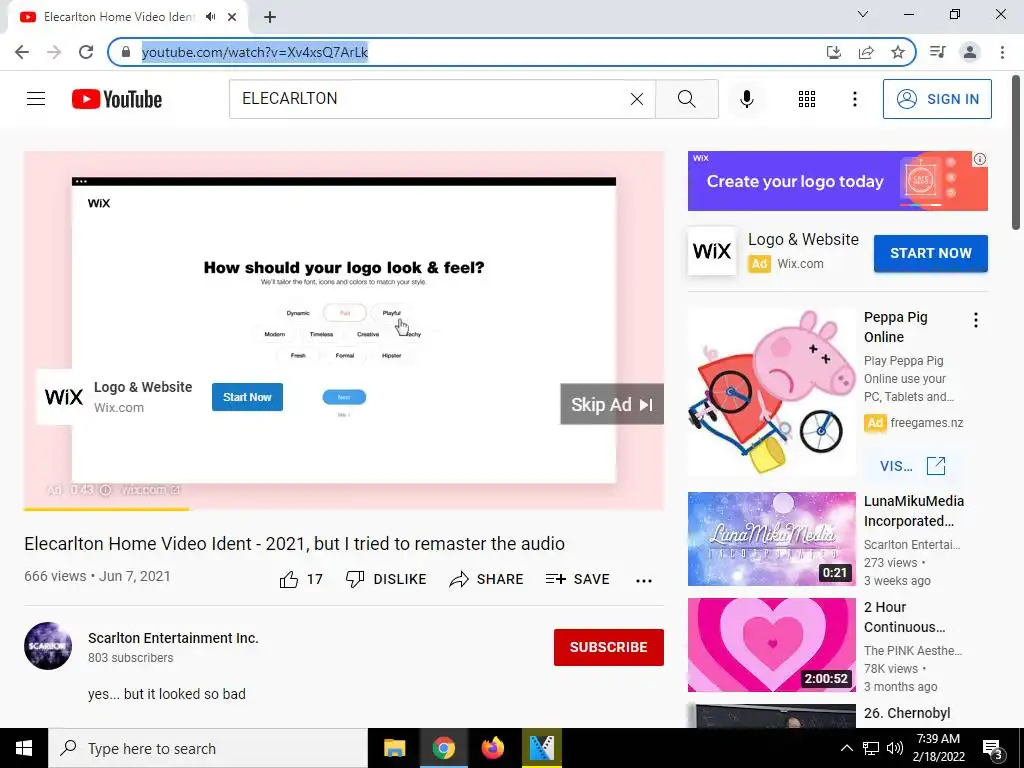Close the Elecarlton Home Video tab
Screen dimensions: 1024x768
tap(232, 17)
